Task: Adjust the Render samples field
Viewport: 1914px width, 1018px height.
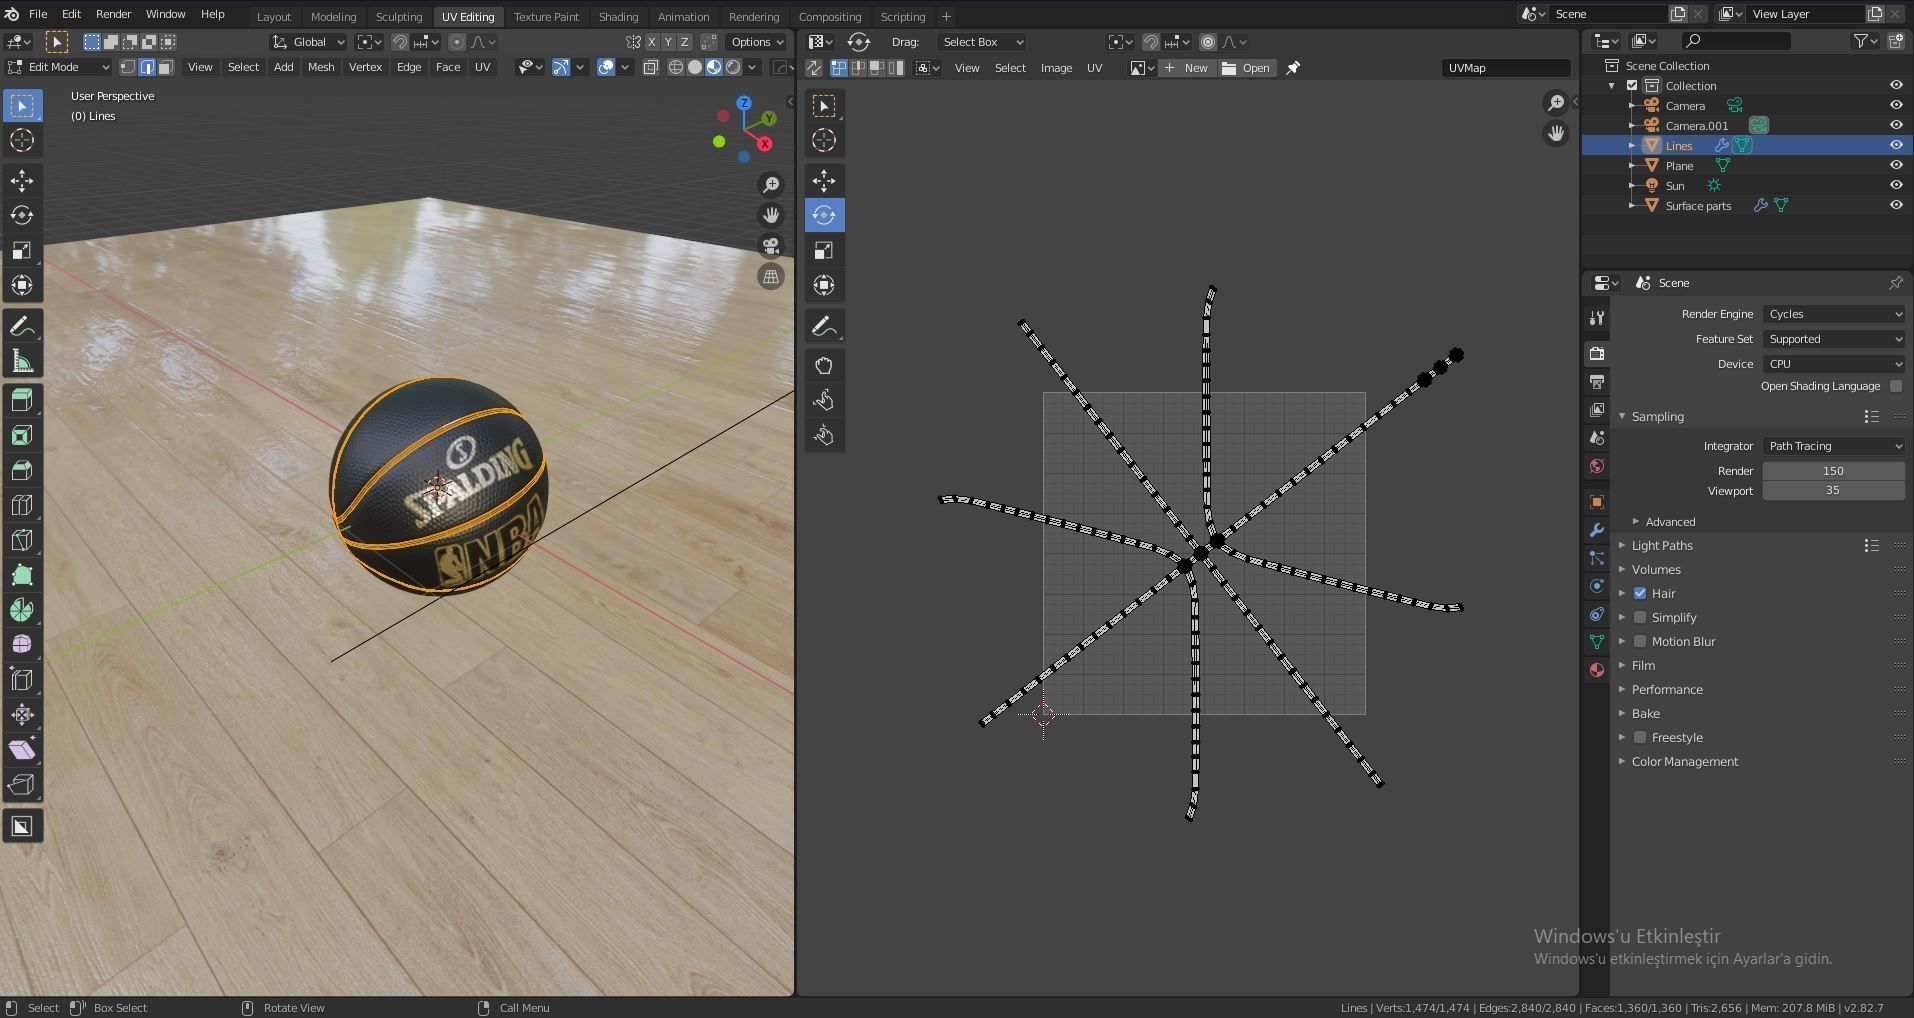Action: 1833,471
